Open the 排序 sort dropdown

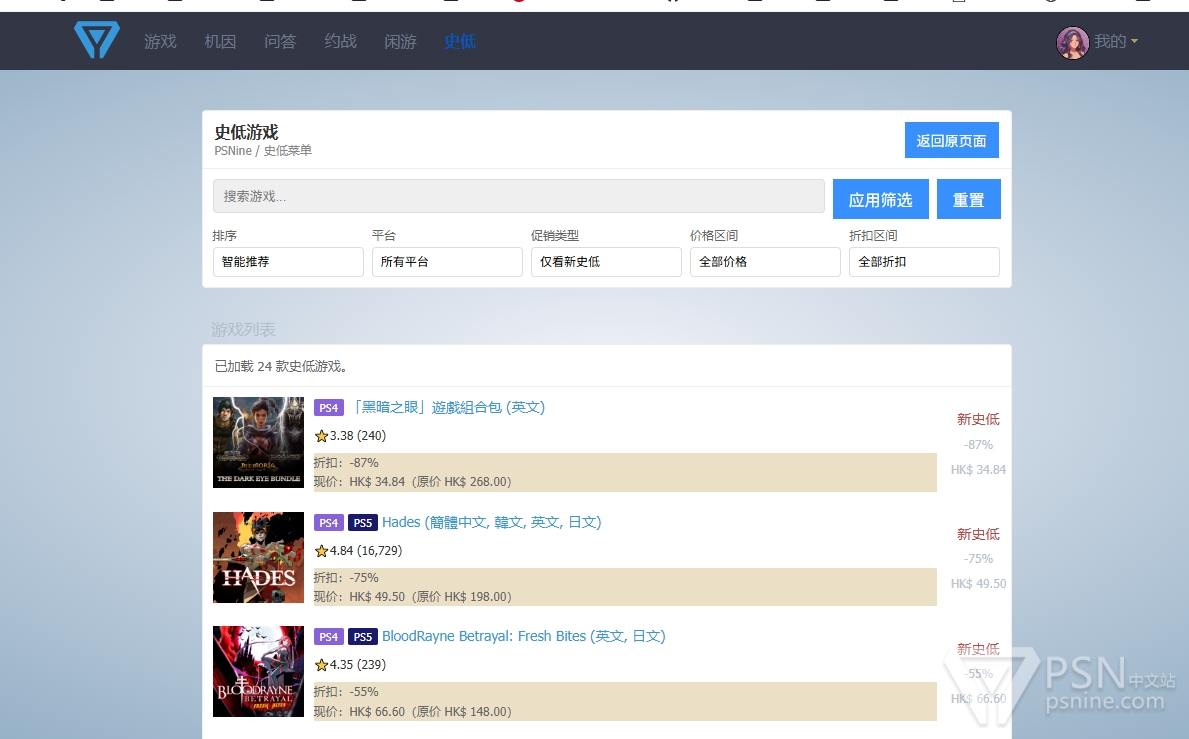click(x=288, y=262)
